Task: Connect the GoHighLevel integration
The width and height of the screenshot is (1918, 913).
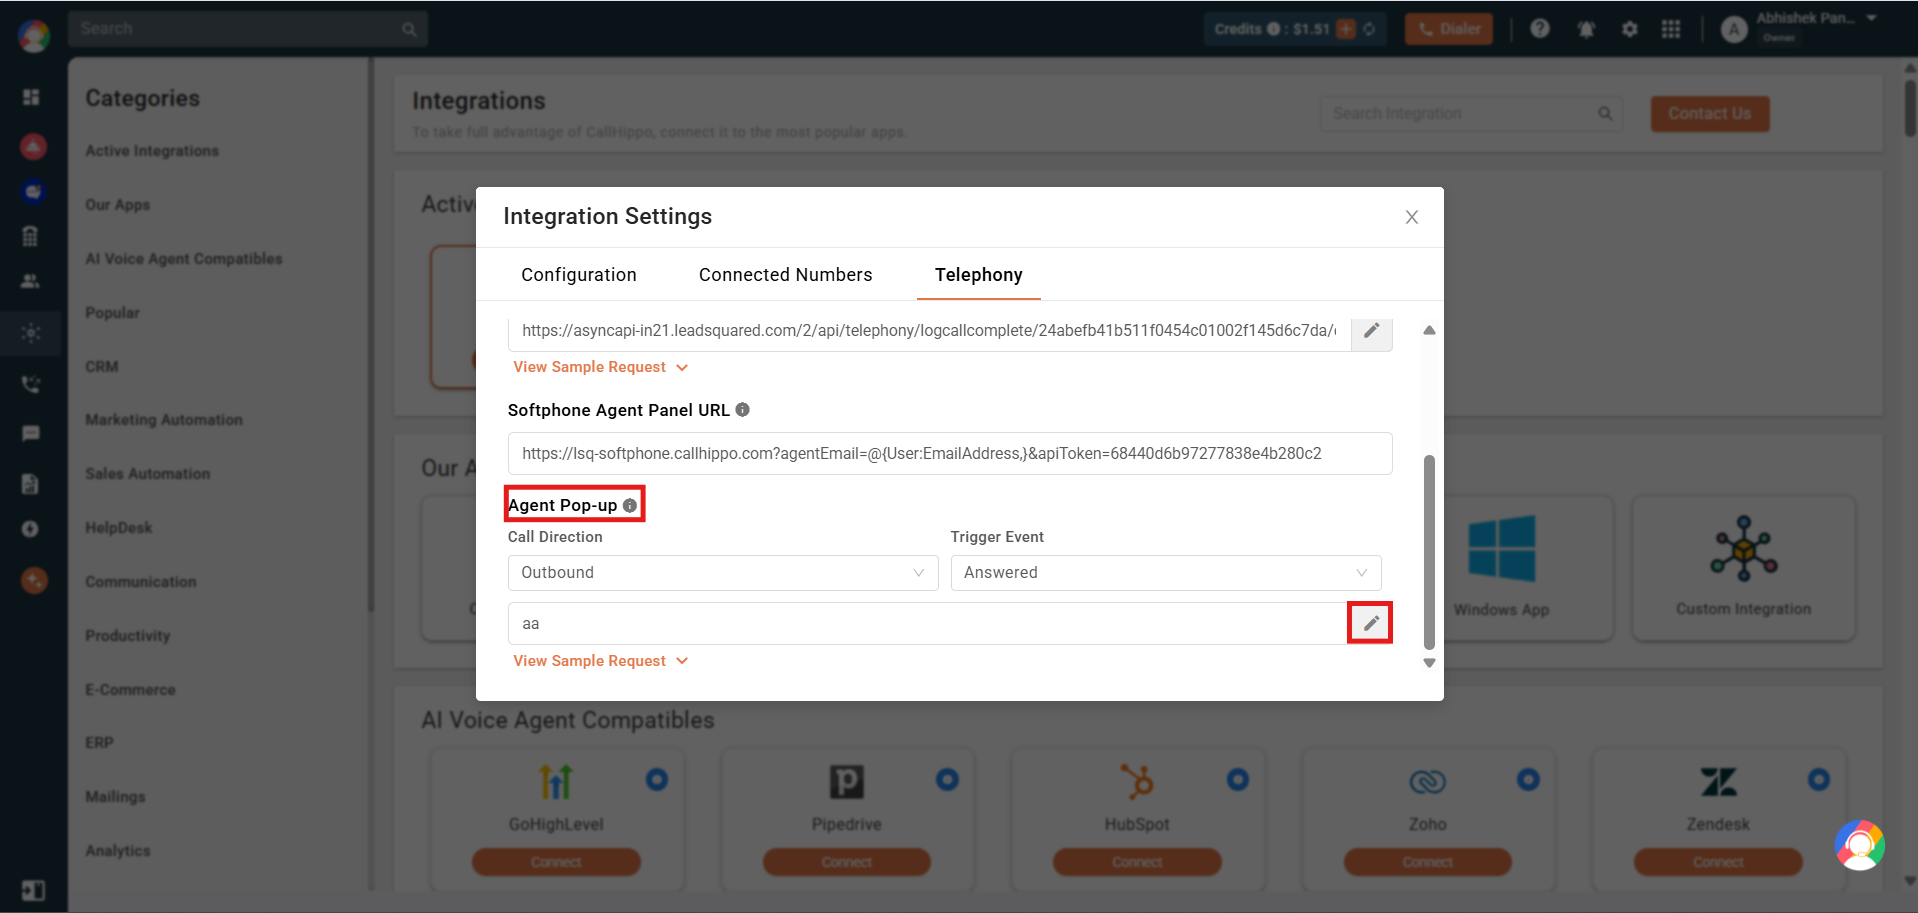Action: click(556, 862)
